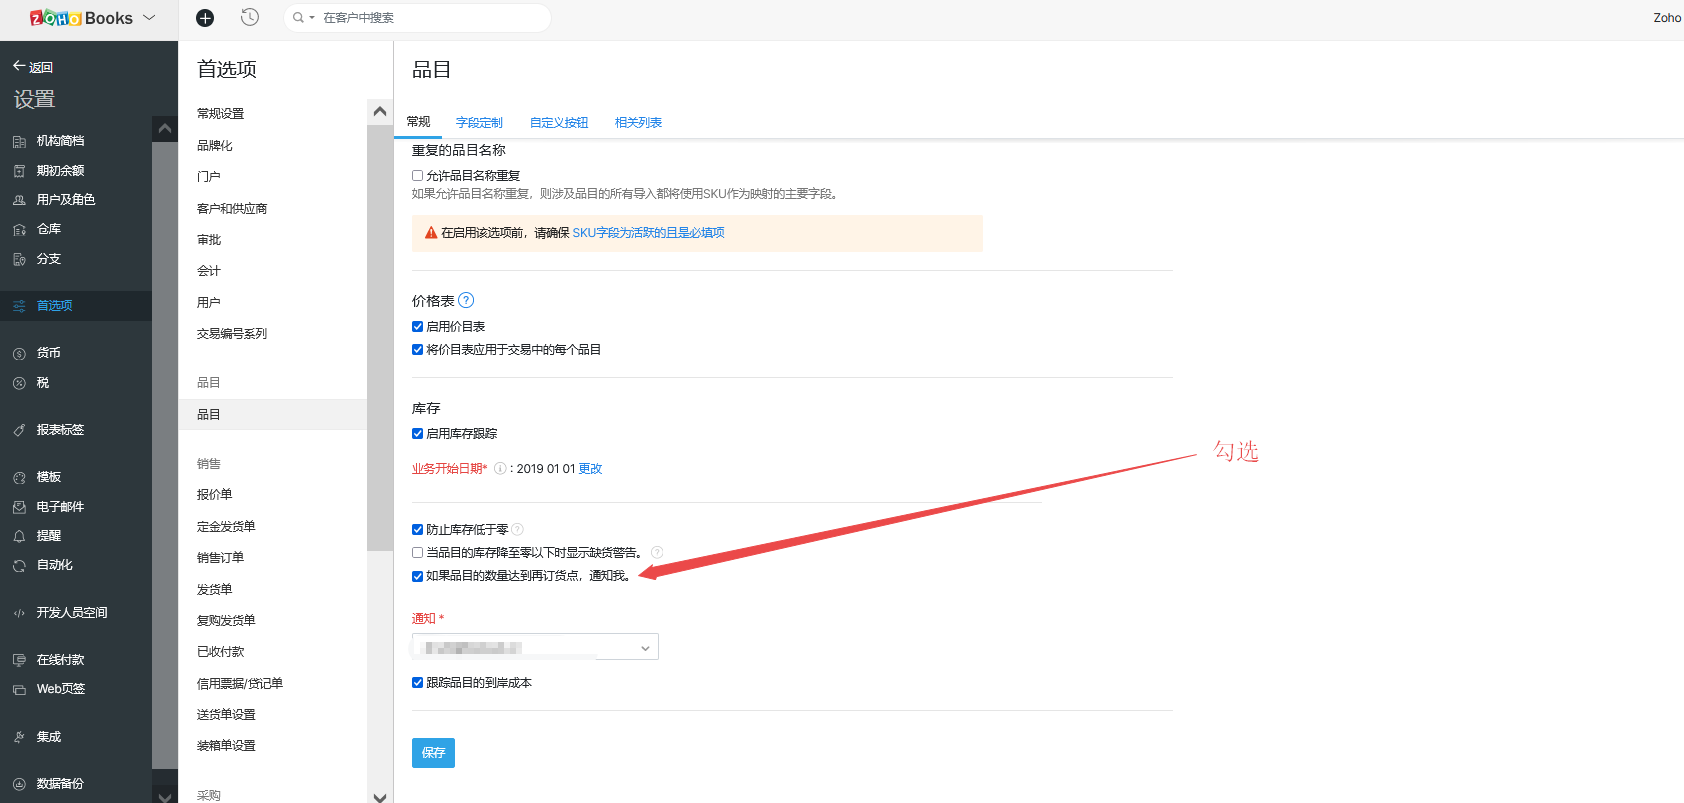
Task: Check 当品目的库存降至零以下时显示缺货警告 option
Action: [418, 553]
